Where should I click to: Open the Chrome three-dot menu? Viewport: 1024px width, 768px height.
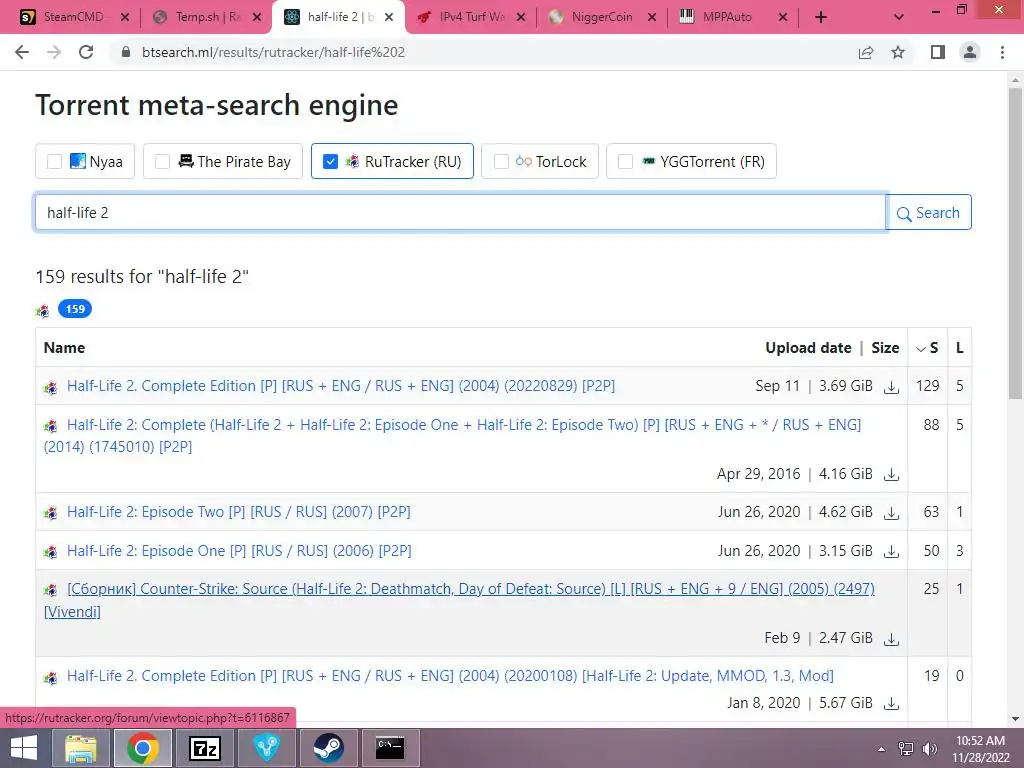1002,52
